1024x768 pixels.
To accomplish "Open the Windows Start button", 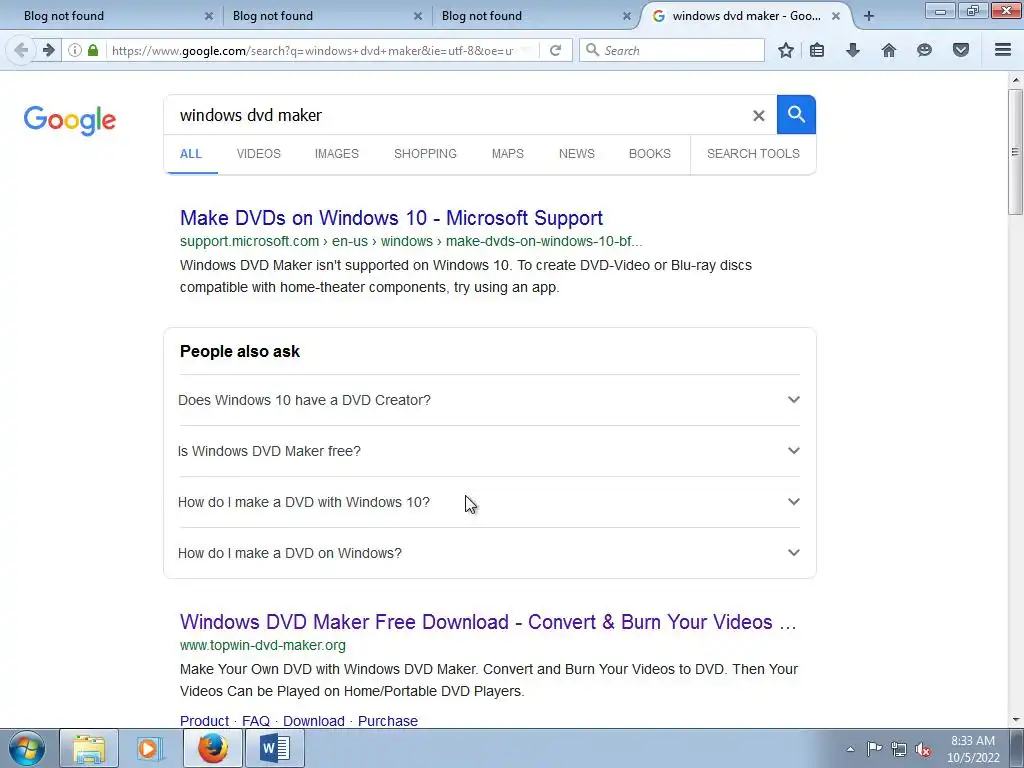I will [x=27, y=748].
